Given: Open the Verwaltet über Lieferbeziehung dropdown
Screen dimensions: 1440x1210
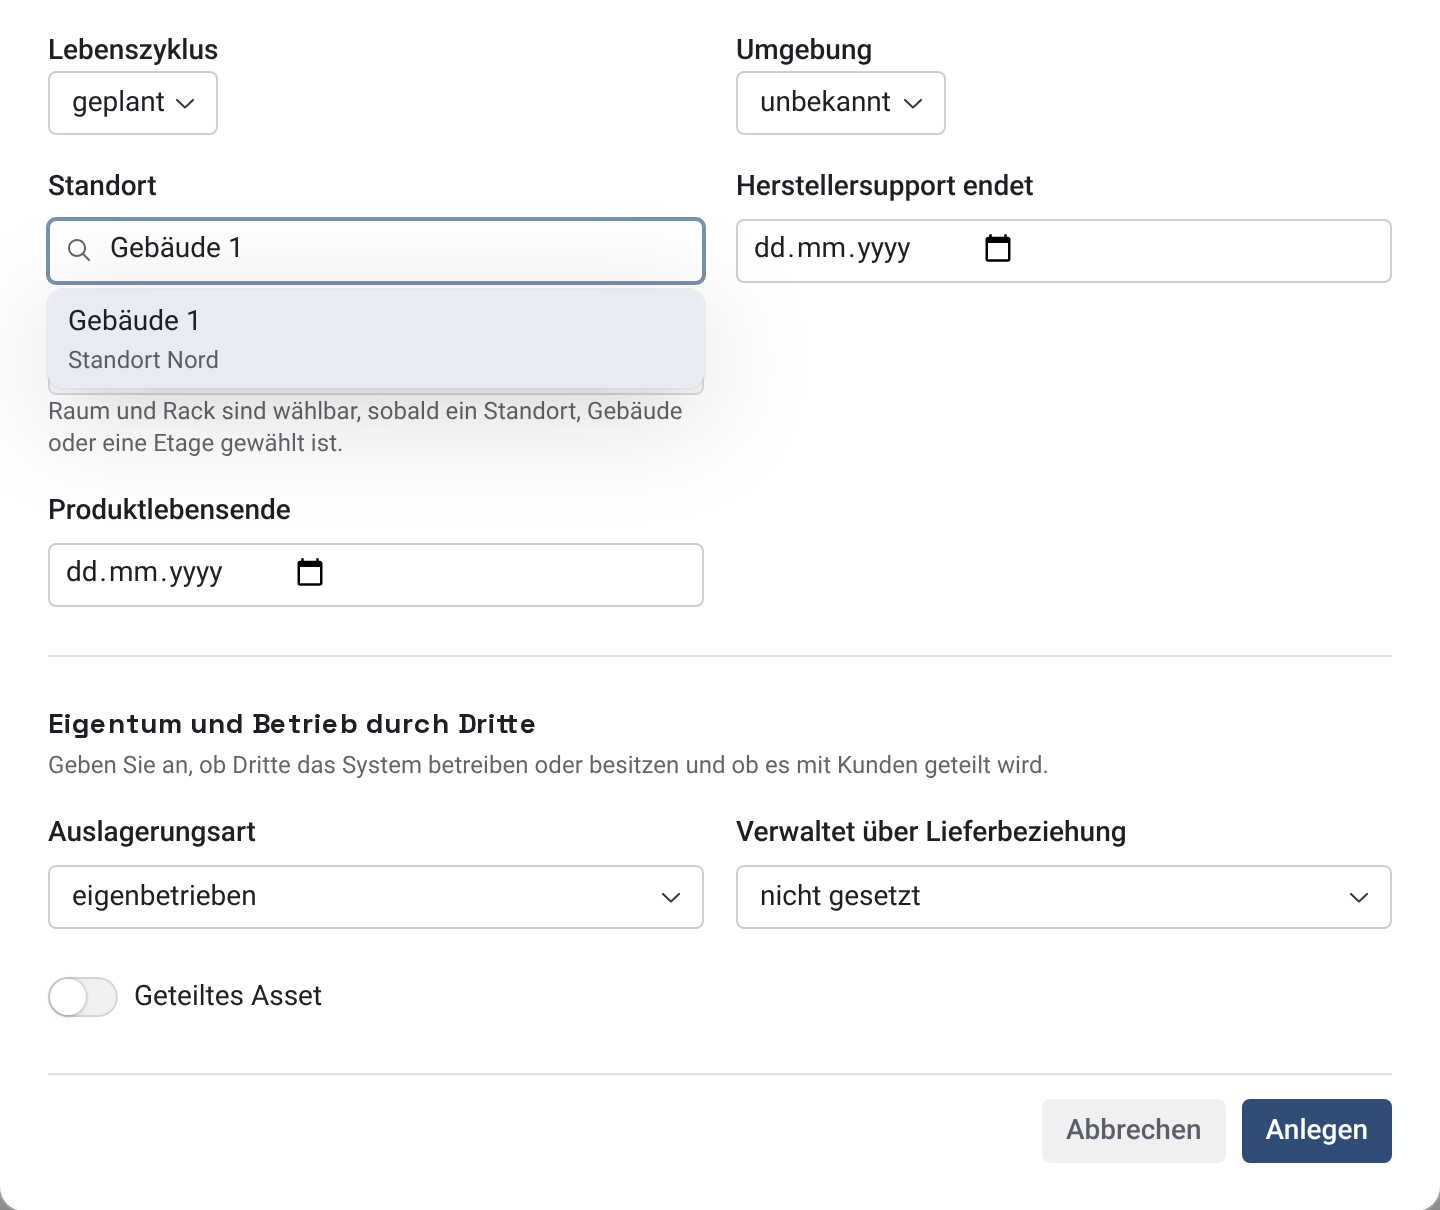Looking at the screenshot, I should 1064,897.
